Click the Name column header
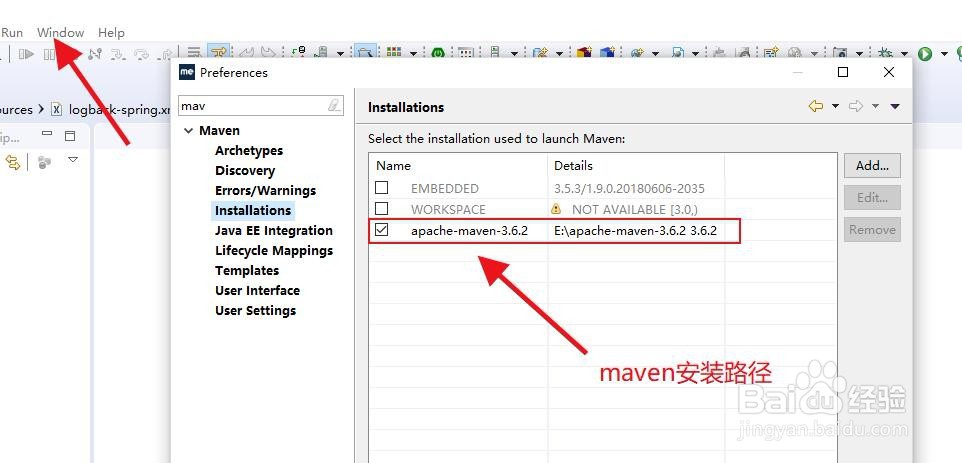Image resolution: width=962 pixels, height=463 pixels. 458,166
